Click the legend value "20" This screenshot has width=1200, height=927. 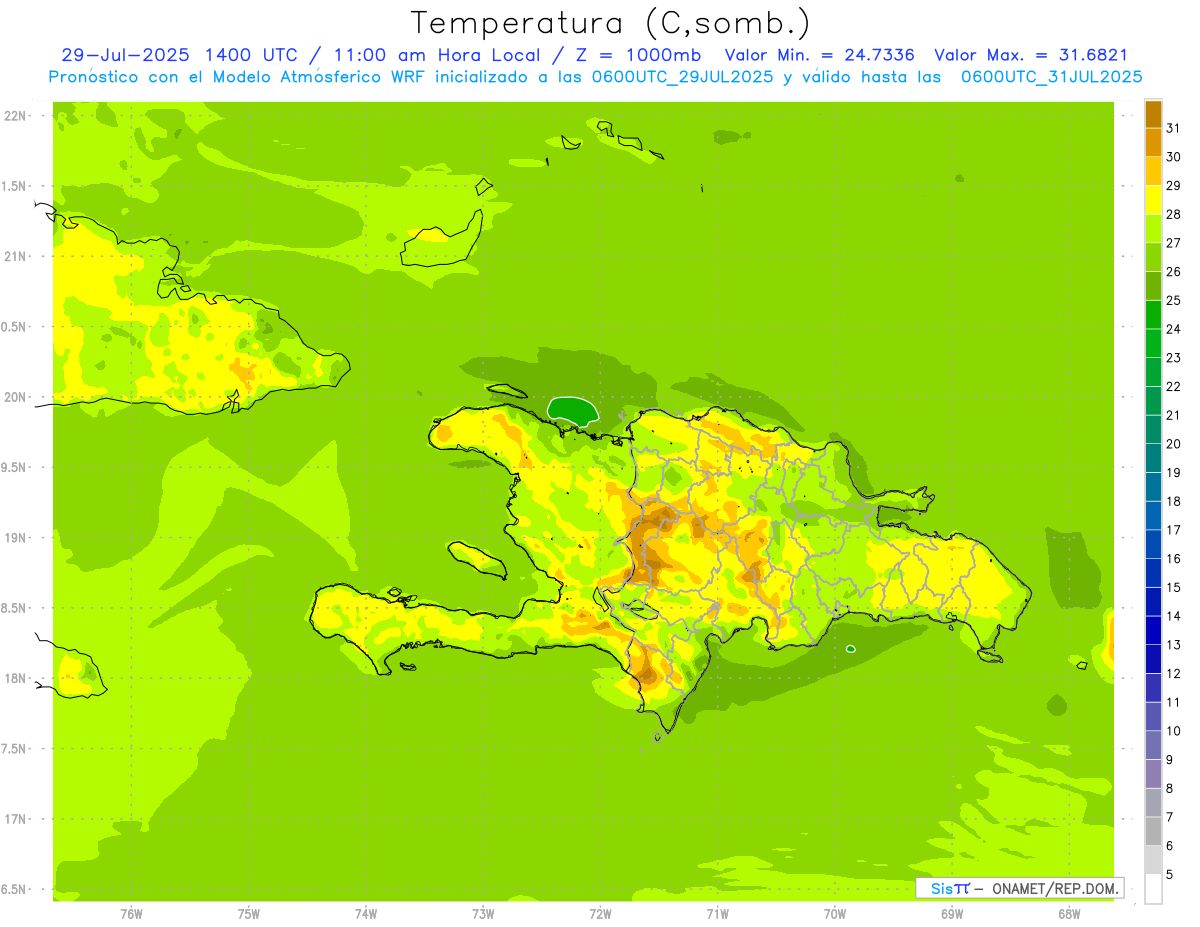[x=1173, y=444]
